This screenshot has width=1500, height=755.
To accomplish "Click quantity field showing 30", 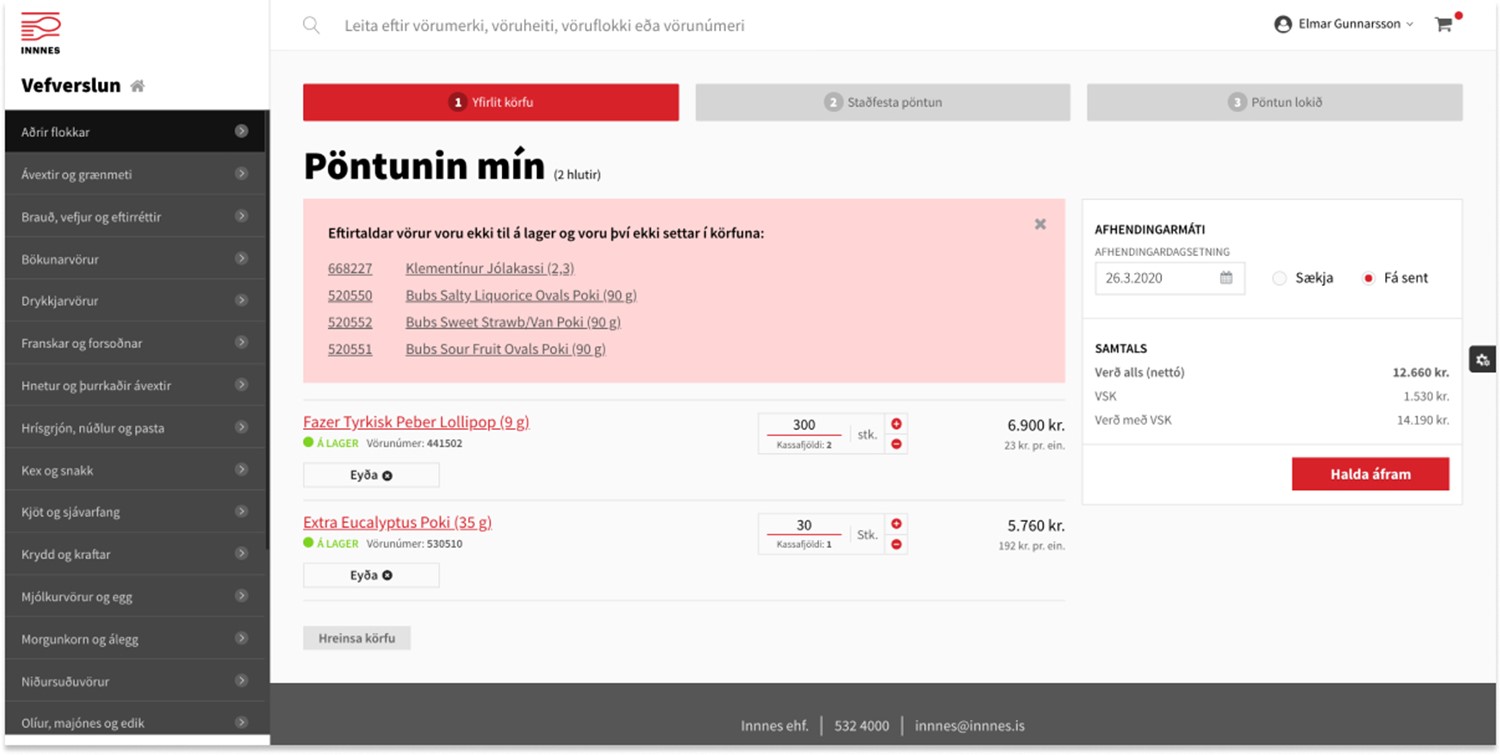I will click(804, 525).
